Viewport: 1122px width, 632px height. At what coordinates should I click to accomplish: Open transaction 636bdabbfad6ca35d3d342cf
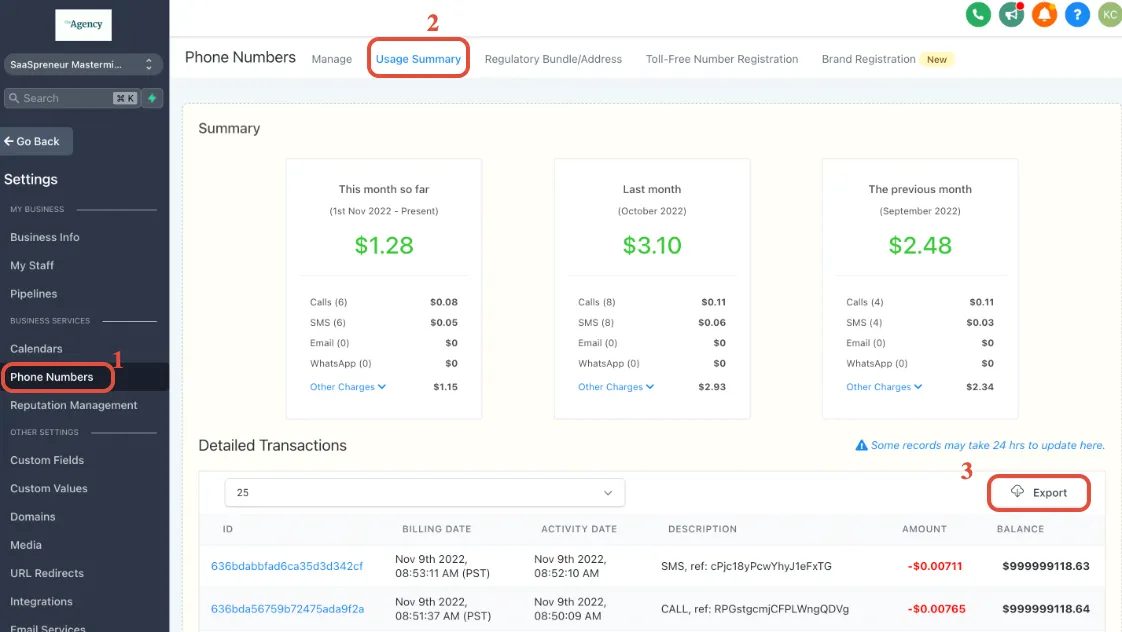click(x=287, y=566)
